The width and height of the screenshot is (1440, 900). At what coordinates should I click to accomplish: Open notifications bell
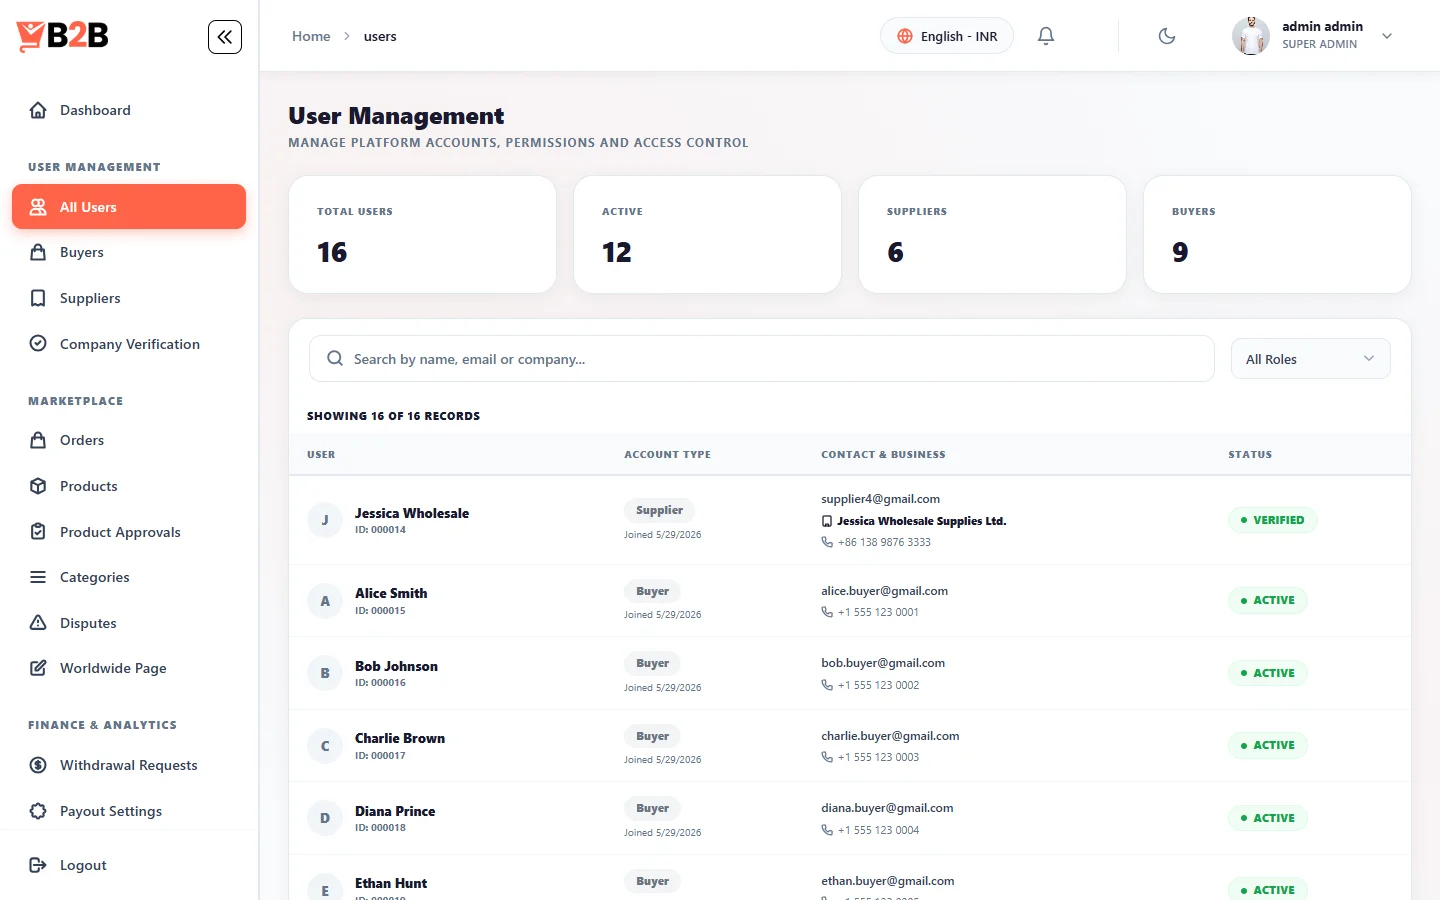coord(1046,36)
